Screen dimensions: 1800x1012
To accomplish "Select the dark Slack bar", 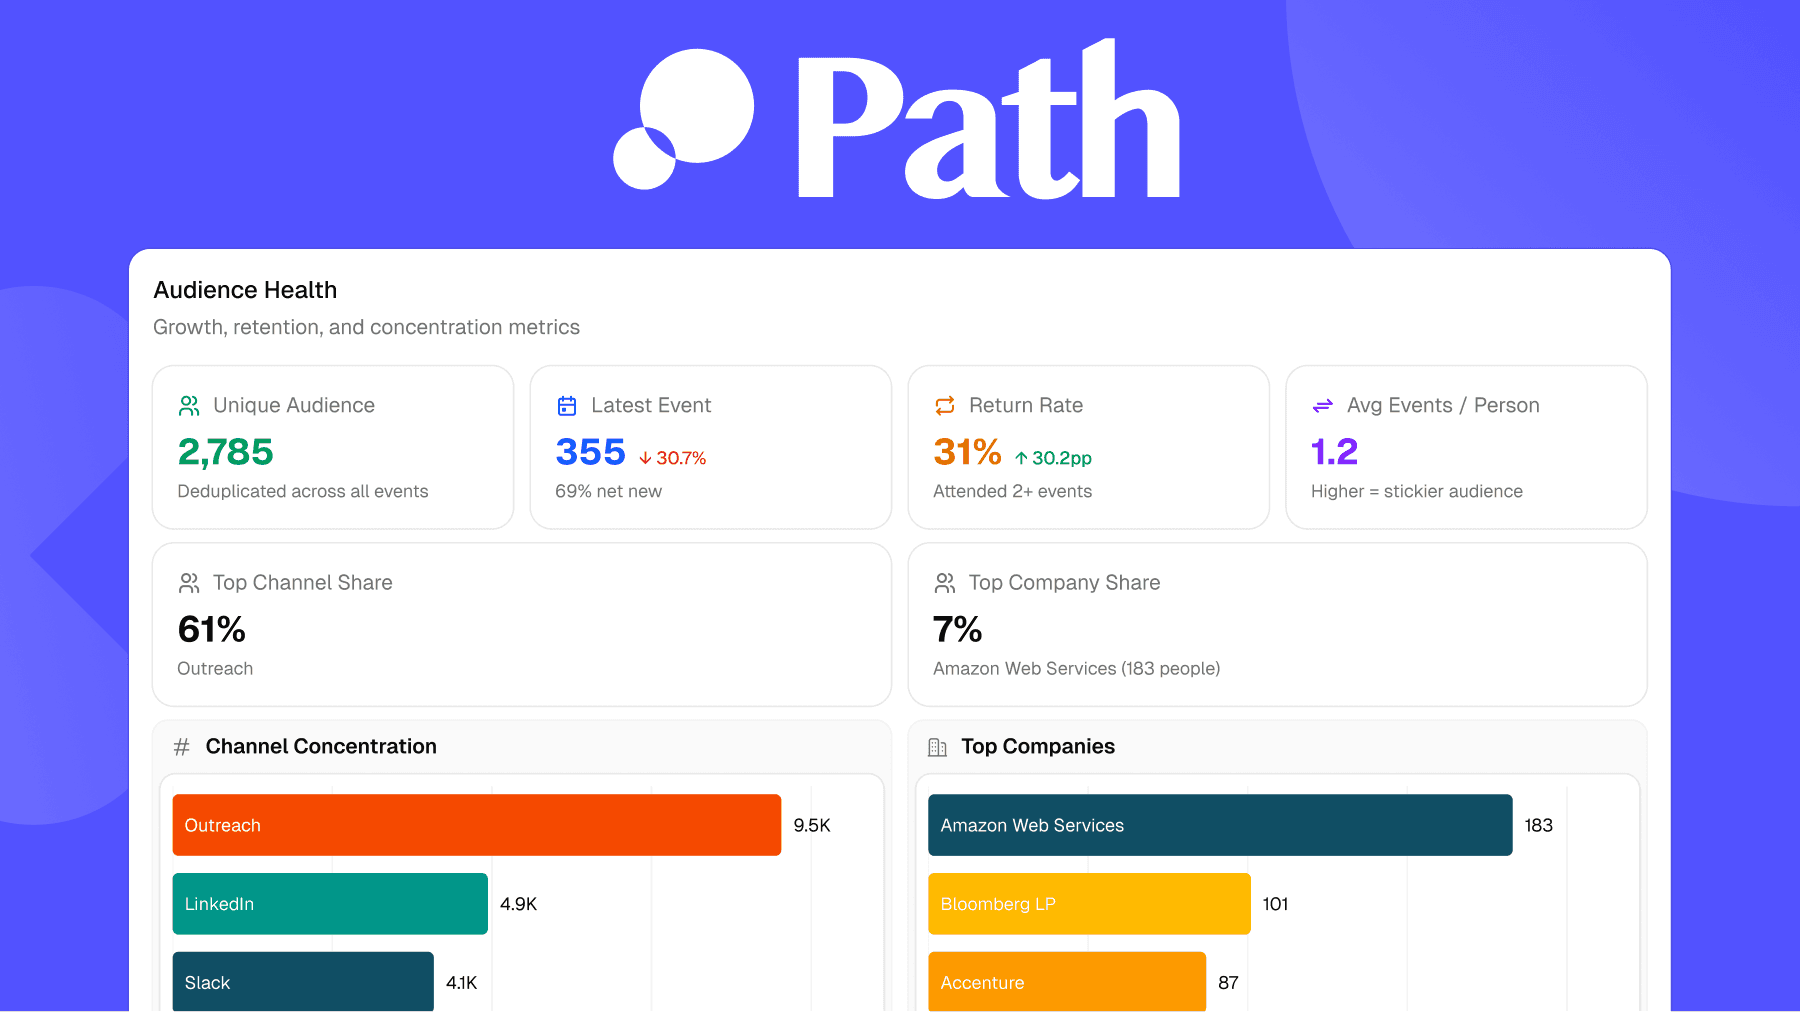I will pos(303,982).
